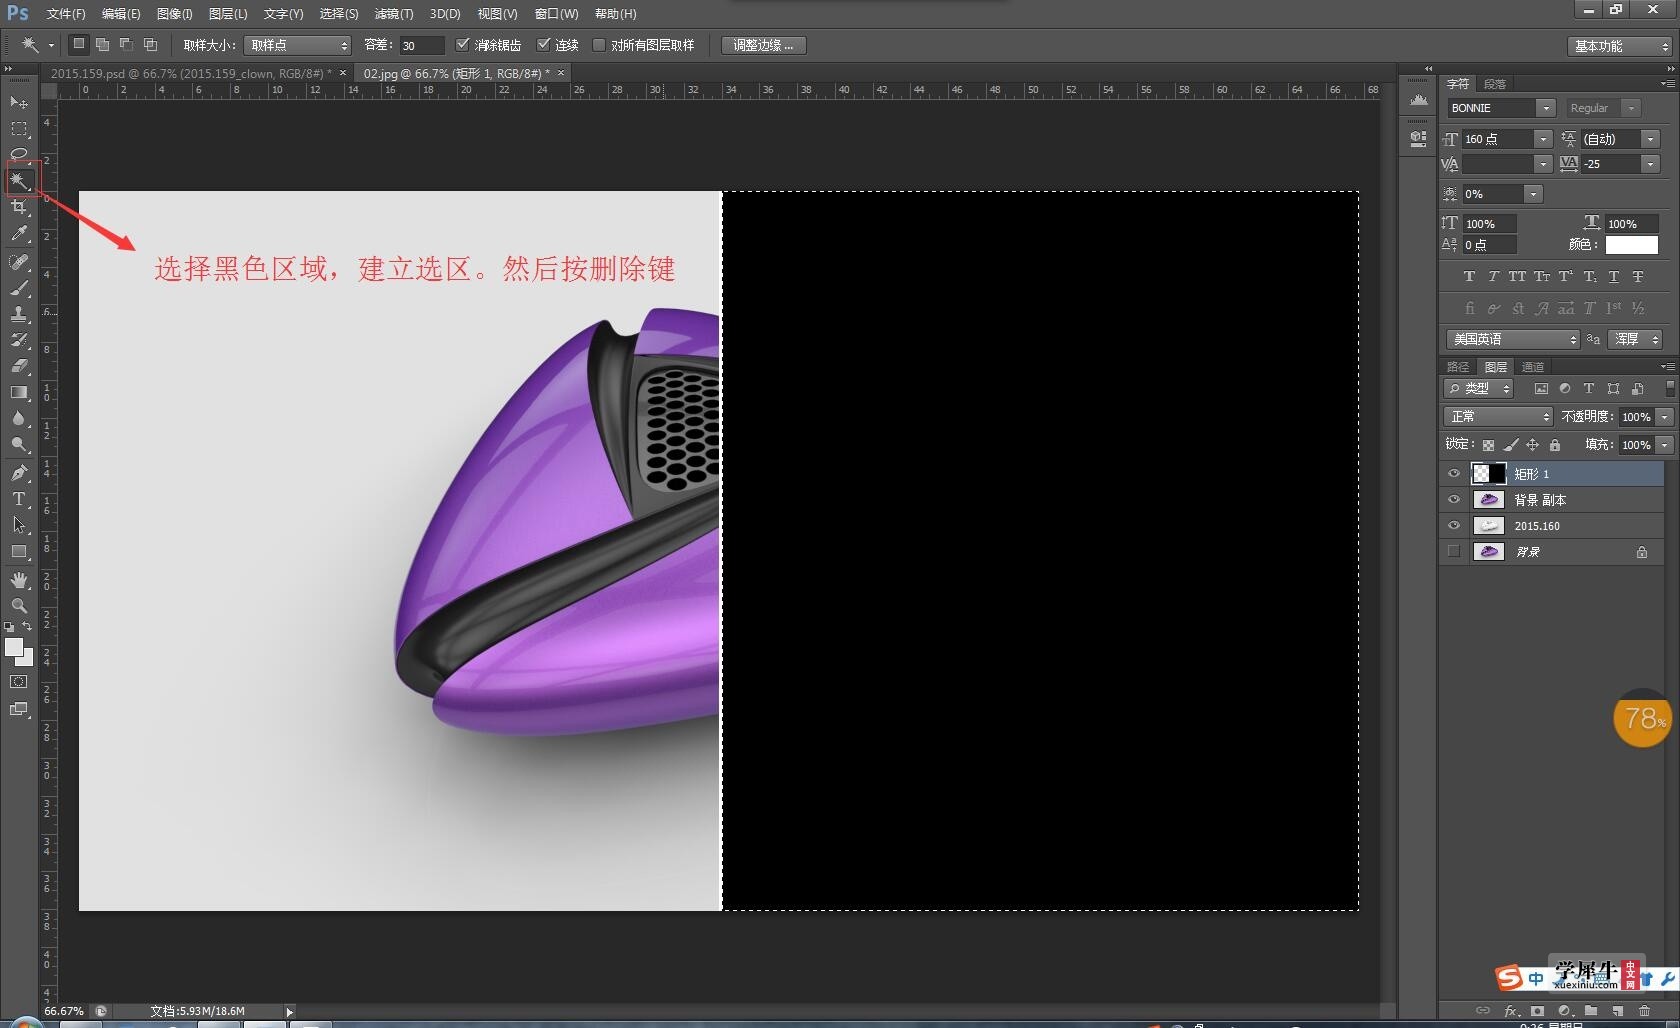Click the All Caps text button
The image size is (1680, 1028).
click(x=1517, y=277)
